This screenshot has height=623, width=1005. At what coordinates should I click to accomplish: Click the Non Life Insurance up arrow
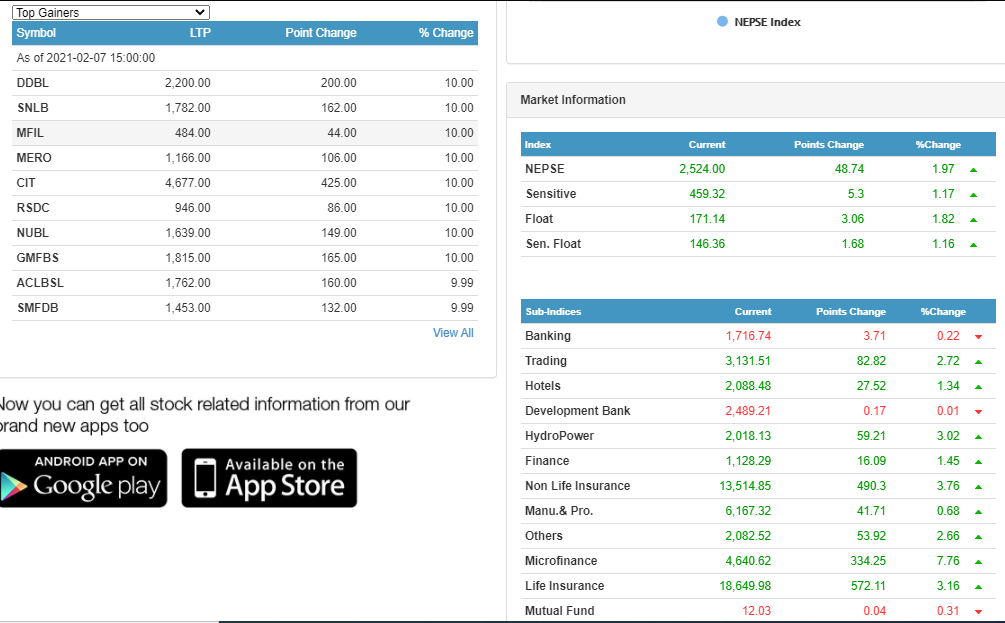pos(979,486)
